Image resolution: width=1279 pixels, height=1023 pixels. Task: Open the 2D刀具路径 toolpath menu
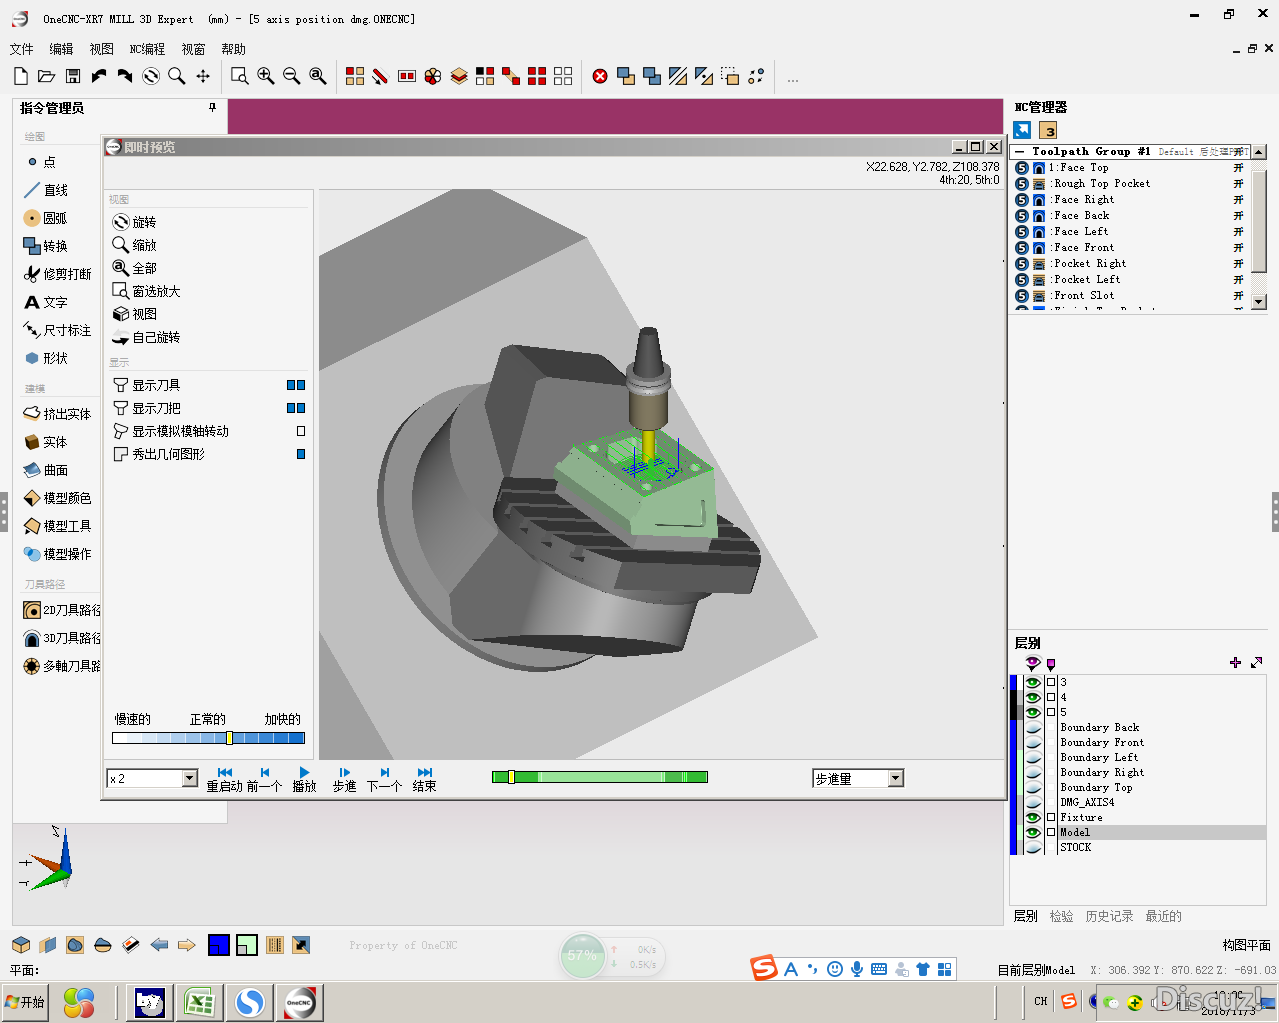coord(62,610)
